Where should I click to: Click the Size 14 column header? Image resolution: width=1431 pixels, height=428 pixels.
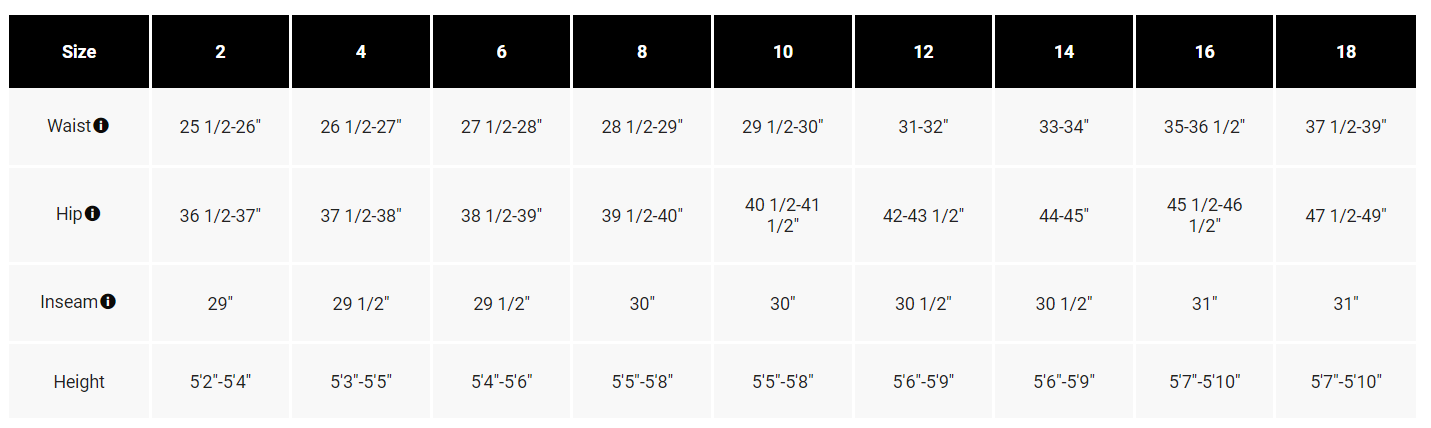point(1064,52)
